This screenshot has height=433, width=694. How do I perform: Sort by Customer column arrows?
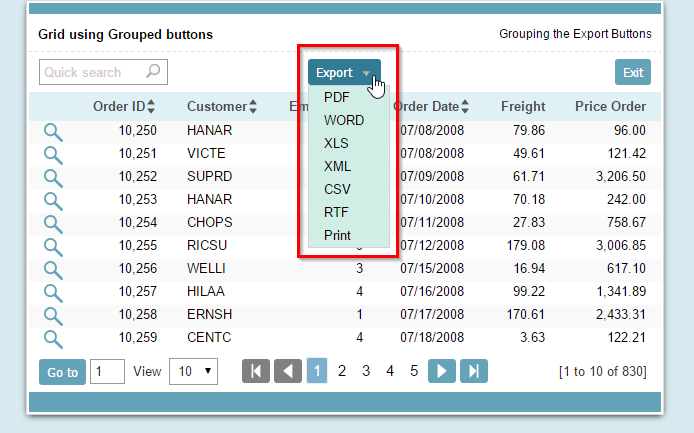[x=253, y=107]
